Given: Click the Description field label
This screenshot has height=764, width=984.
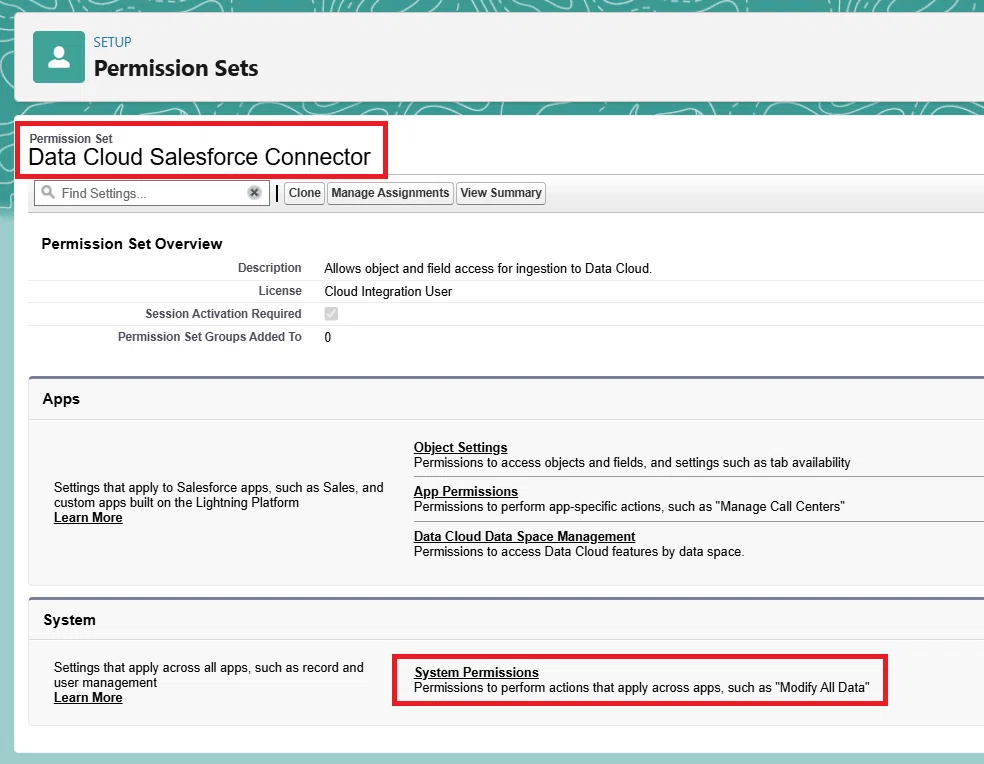Looking at the screenshot, I should coord(269,268).
